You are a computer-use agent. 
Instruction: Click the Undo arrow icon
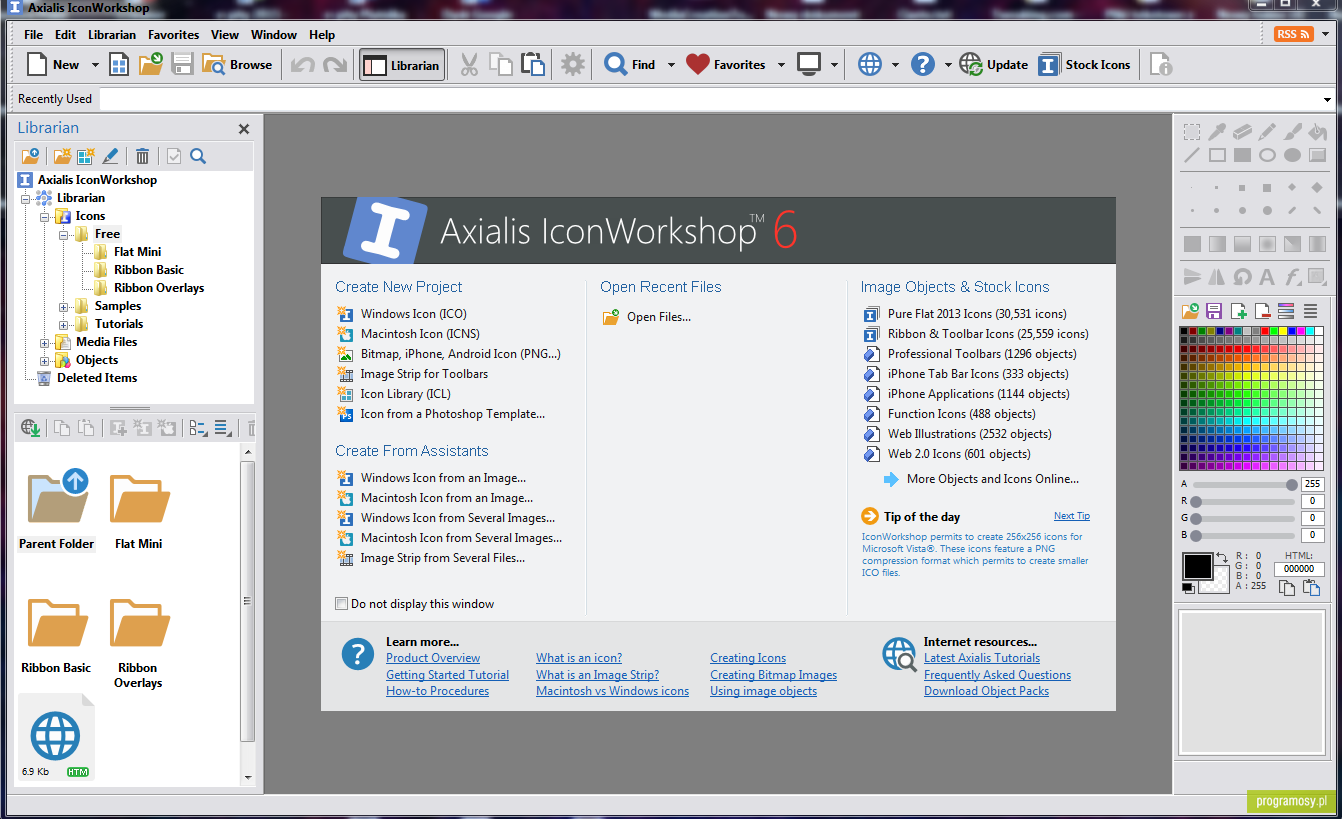(302, 65)
